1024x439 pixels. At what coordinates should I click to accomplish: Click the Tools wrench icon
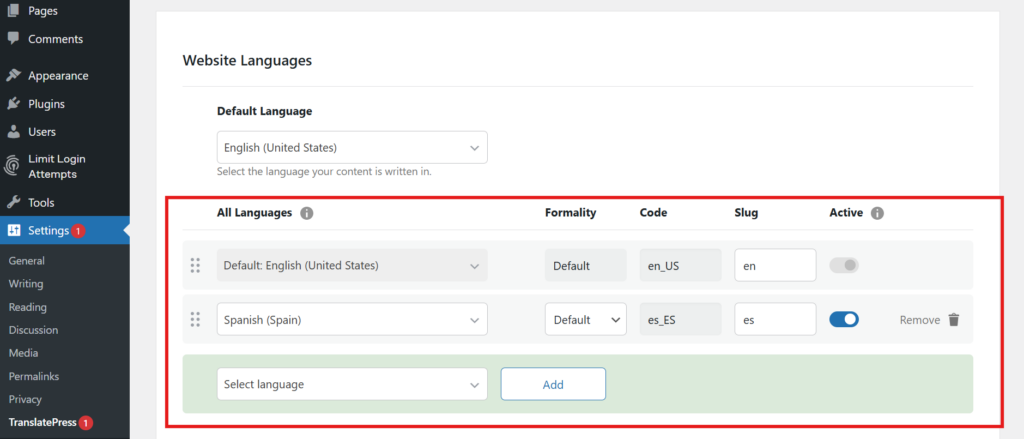click(13, 203)
